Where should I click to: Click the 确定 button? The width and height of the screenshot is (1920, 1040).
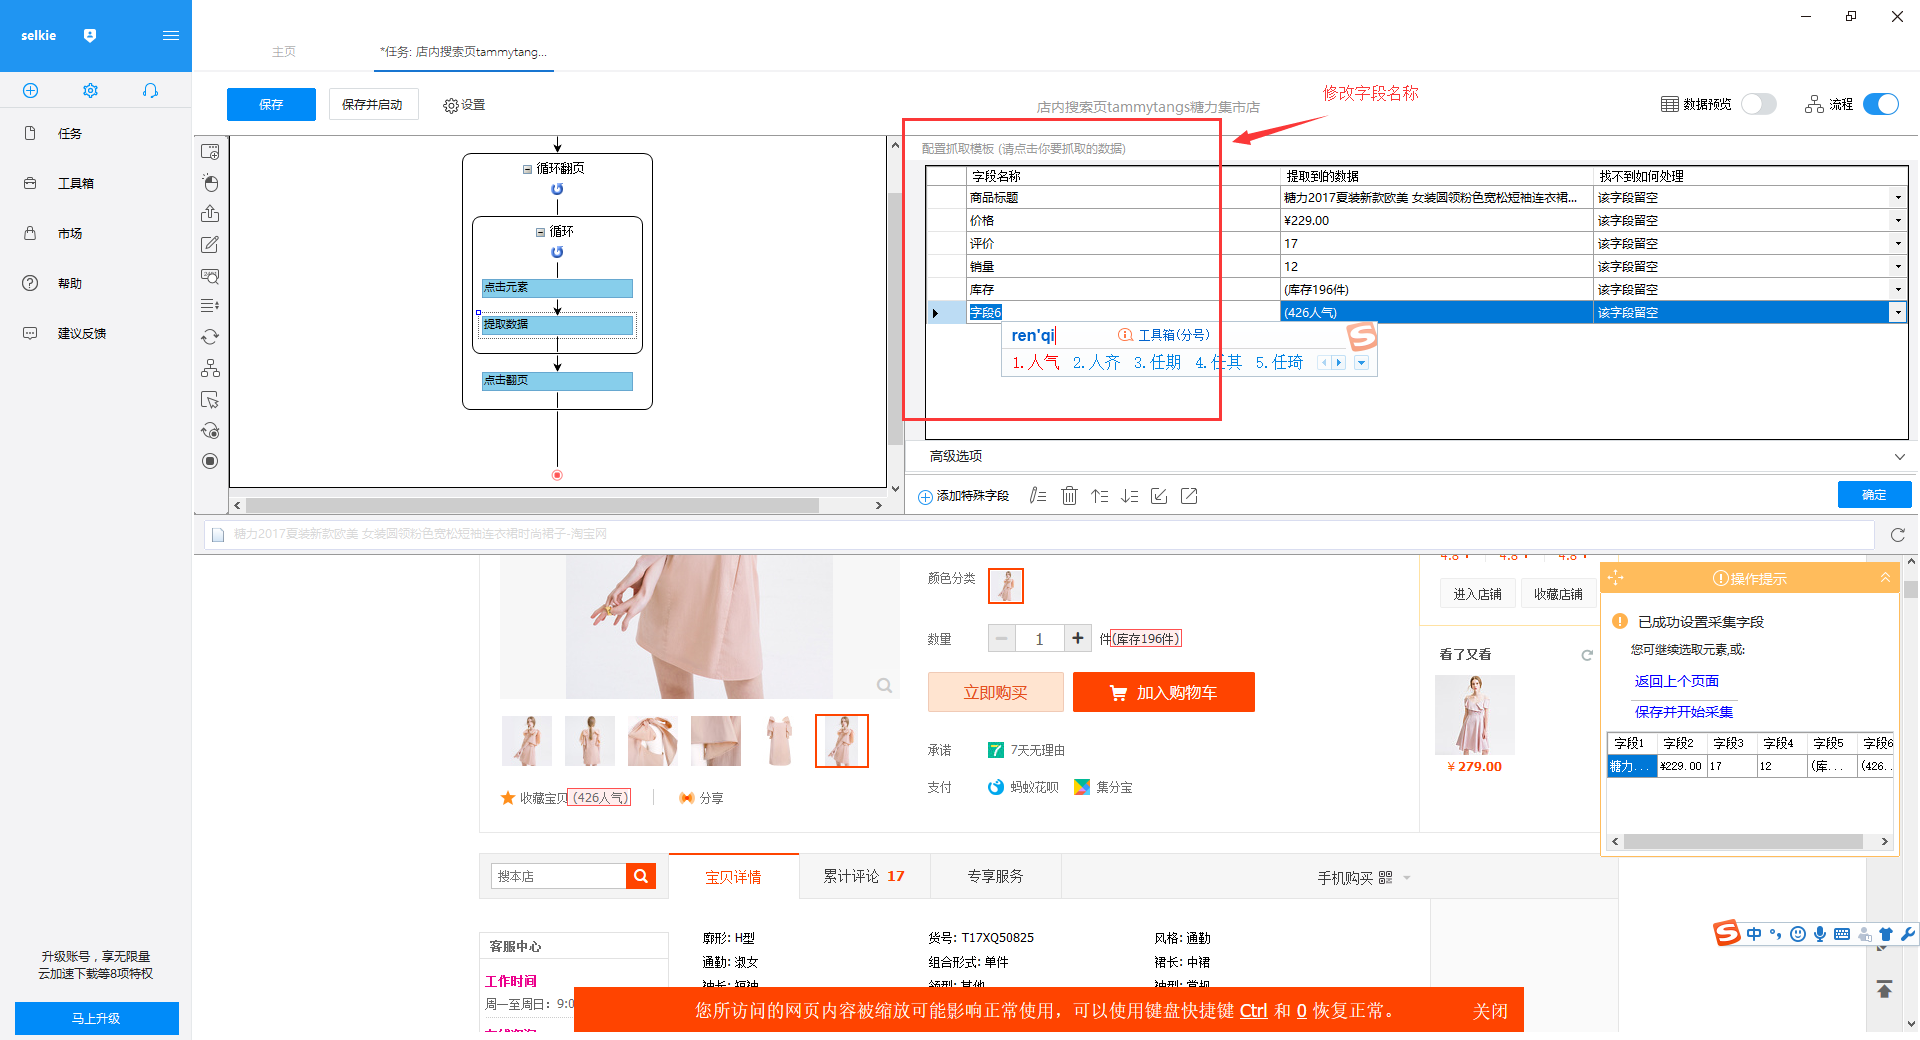1874,495
